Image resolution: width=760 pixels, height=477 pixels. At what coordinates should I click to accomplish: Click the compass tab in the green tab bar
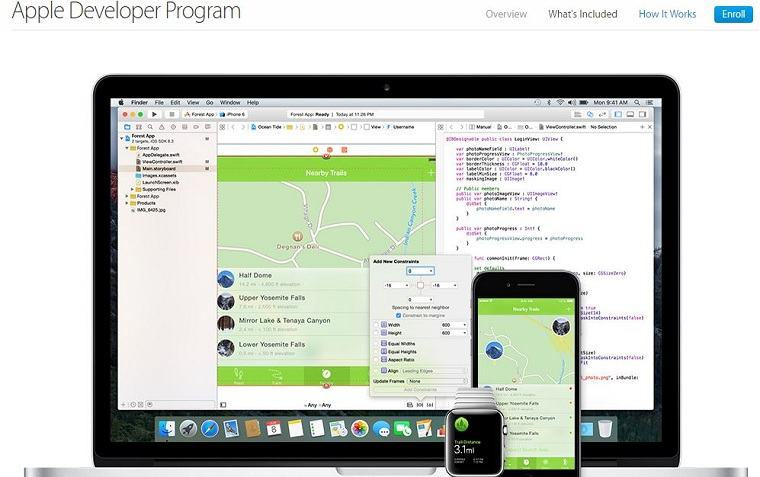(326, 375)
